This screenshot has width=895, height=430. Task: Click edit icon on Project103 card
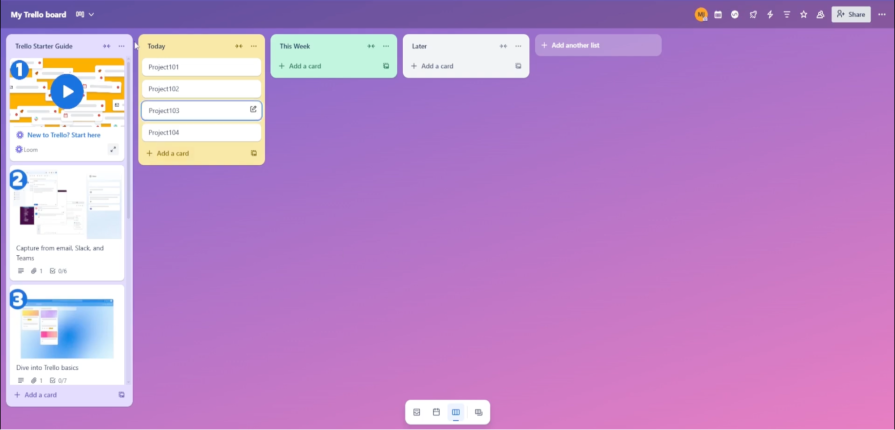click(x=253, y=109)
